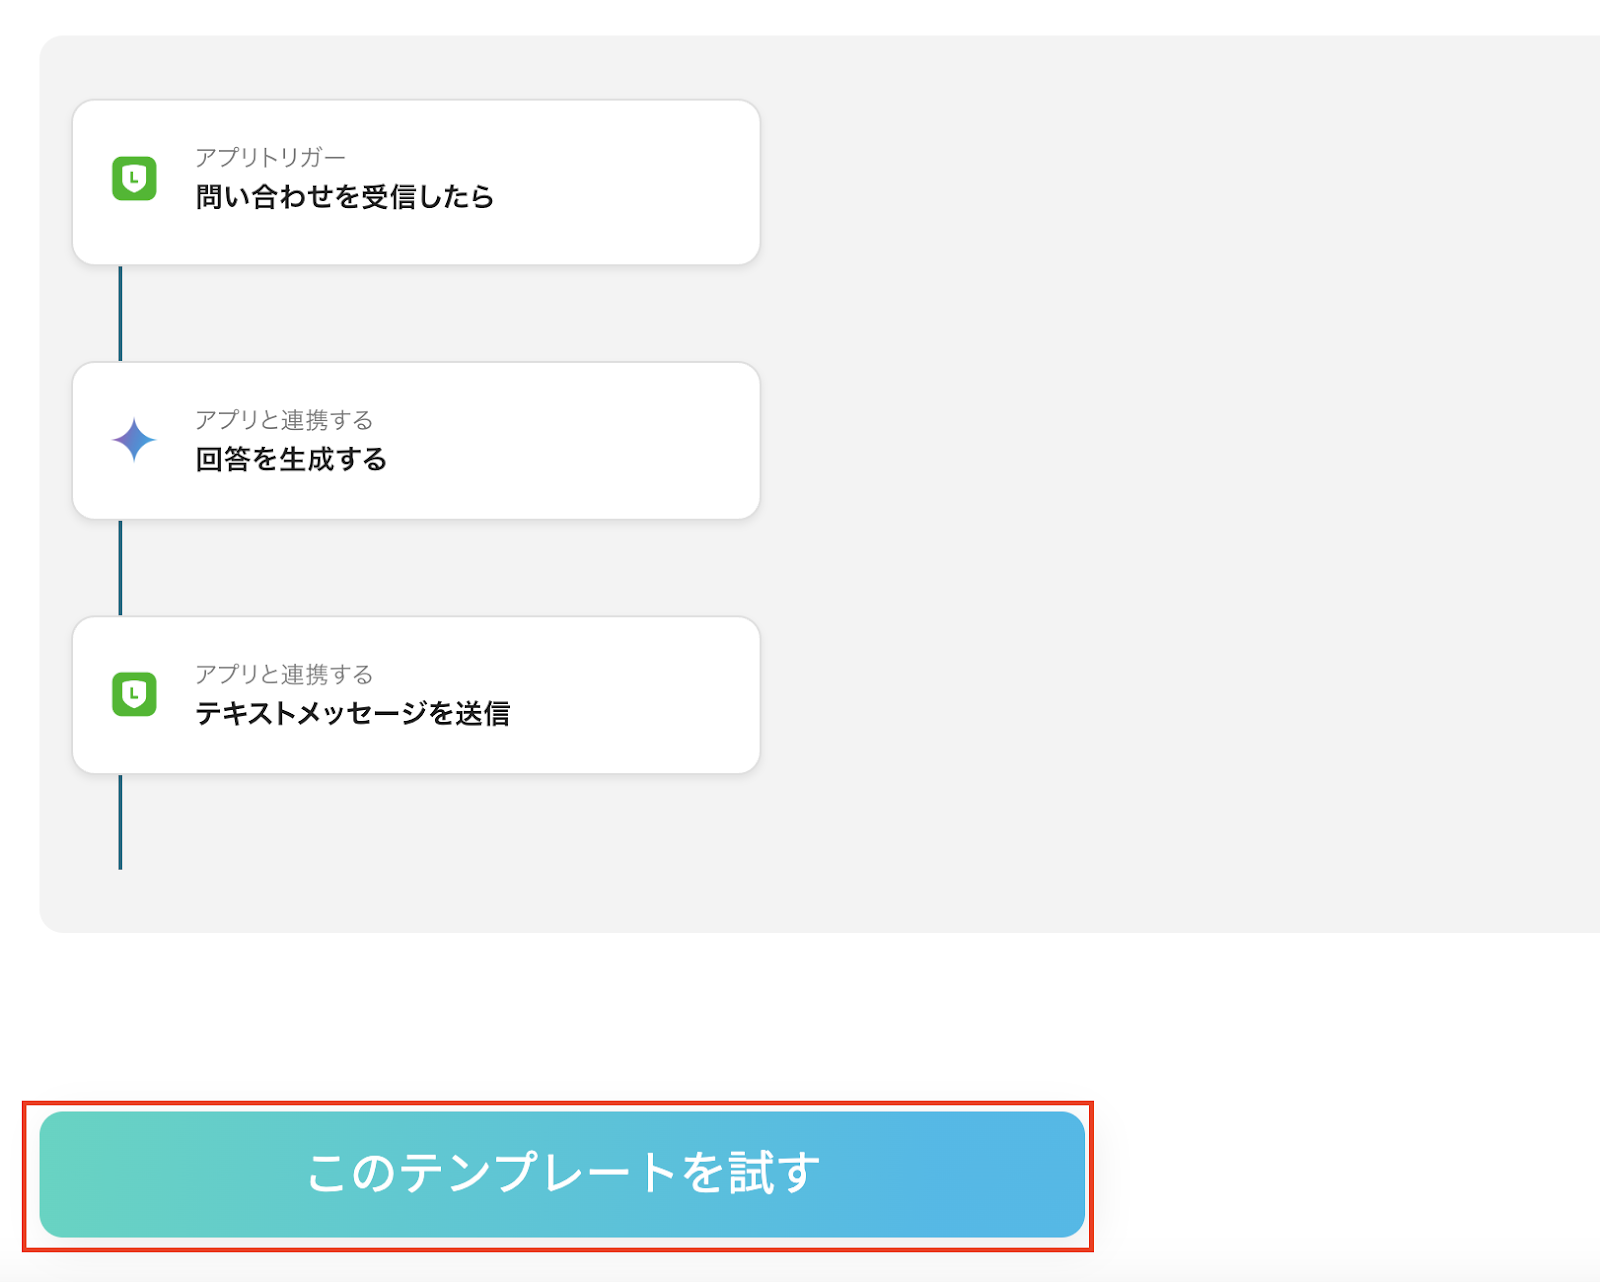This screenshot has height=1282, width=1600.
Task: Open the 回答を生成する step
Action: pos(291,460)
